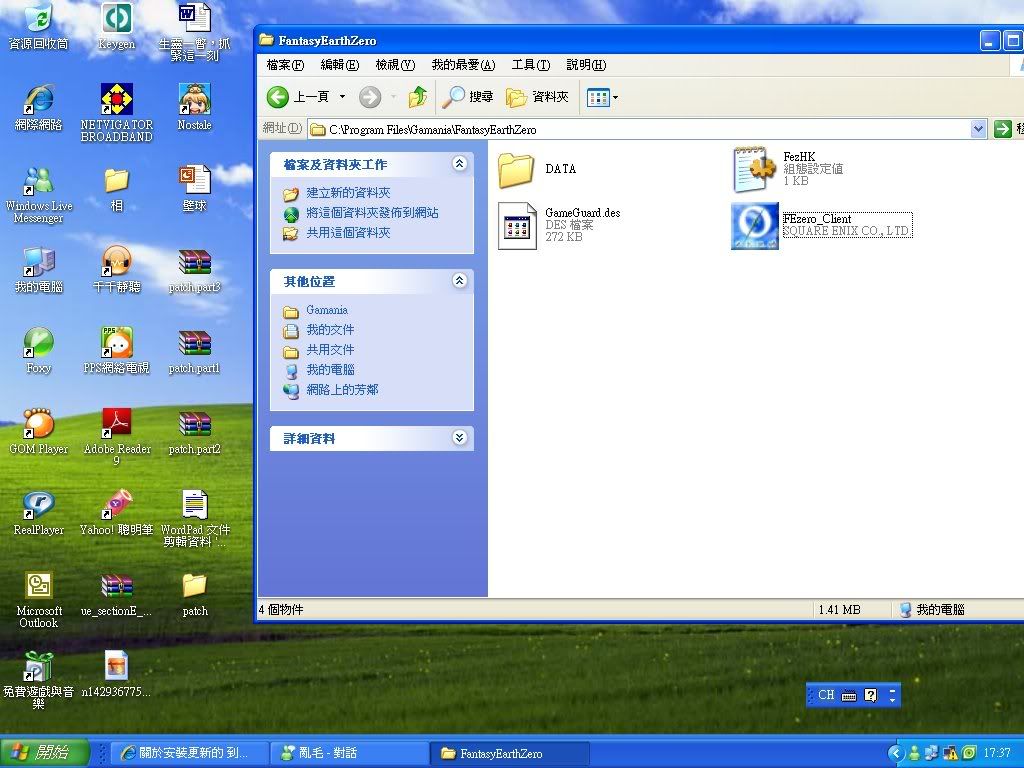Click the Back (上一頁) toolbar button
The image size is (1024, 768).
pos(299,97)
